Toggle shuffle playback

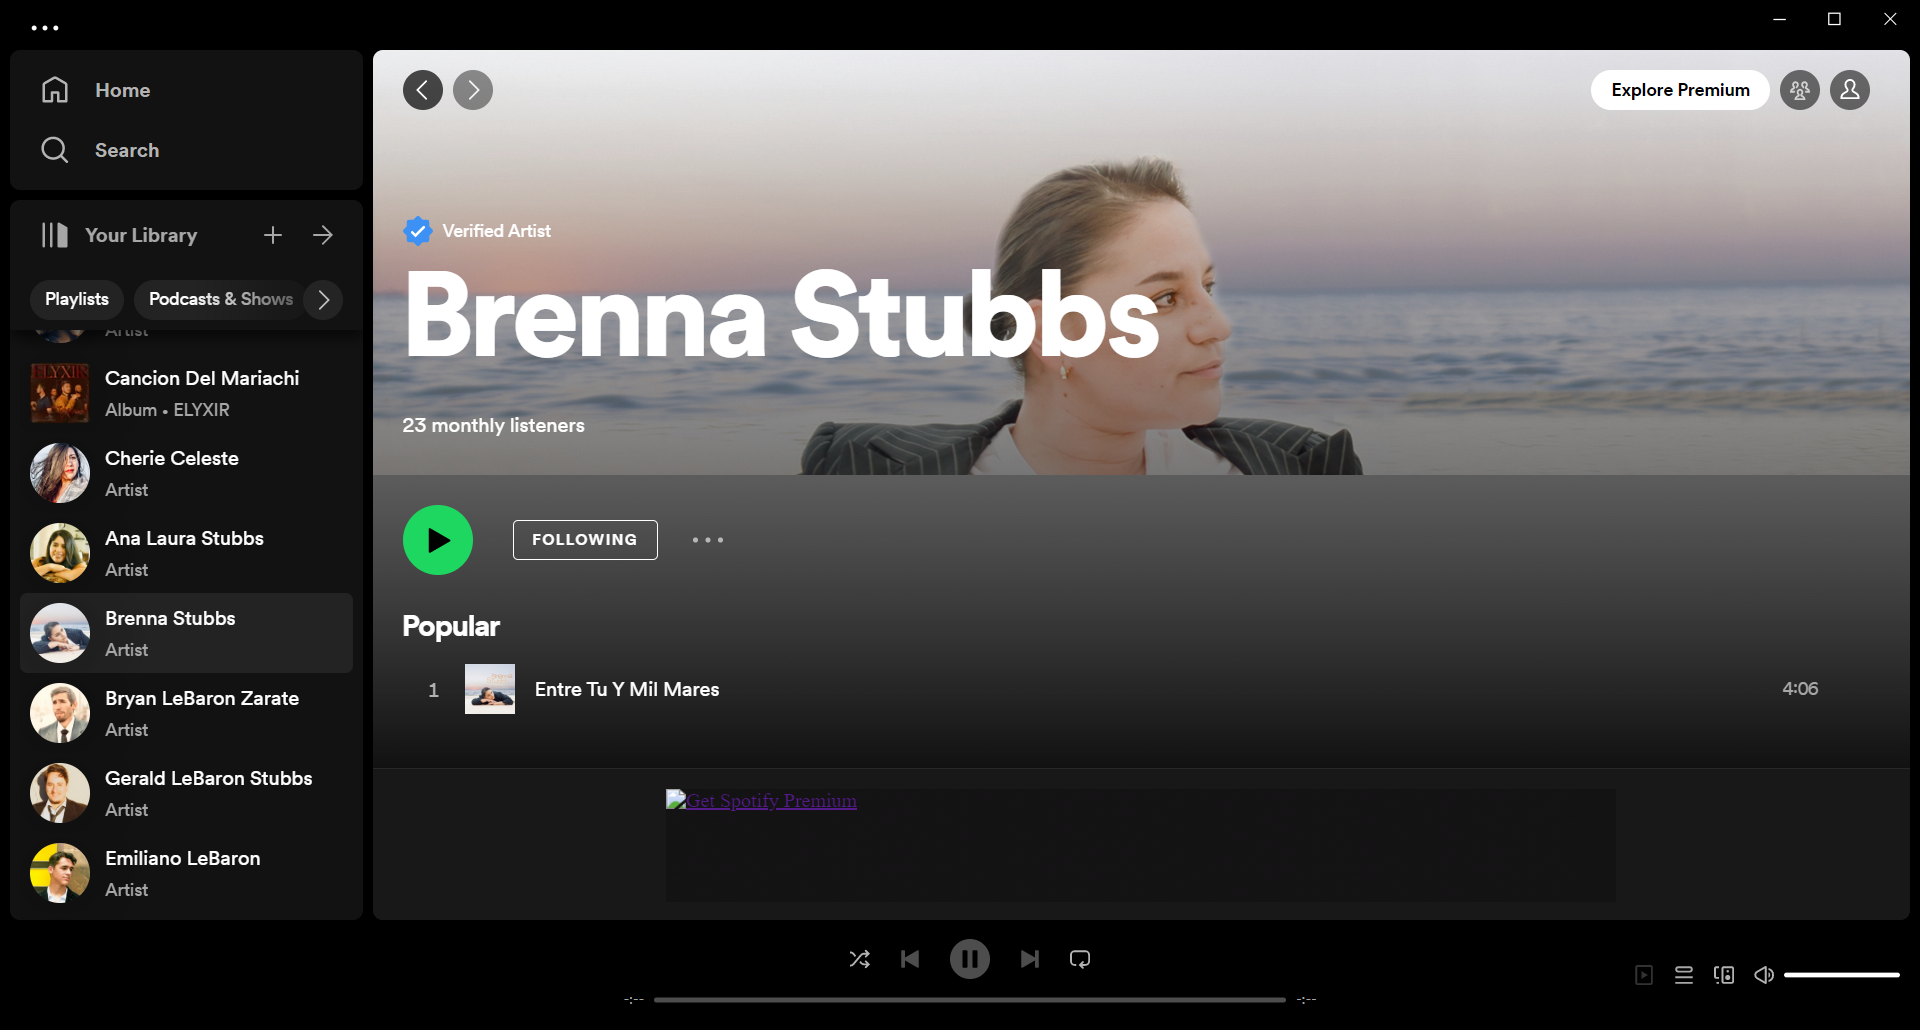(859, 959)
